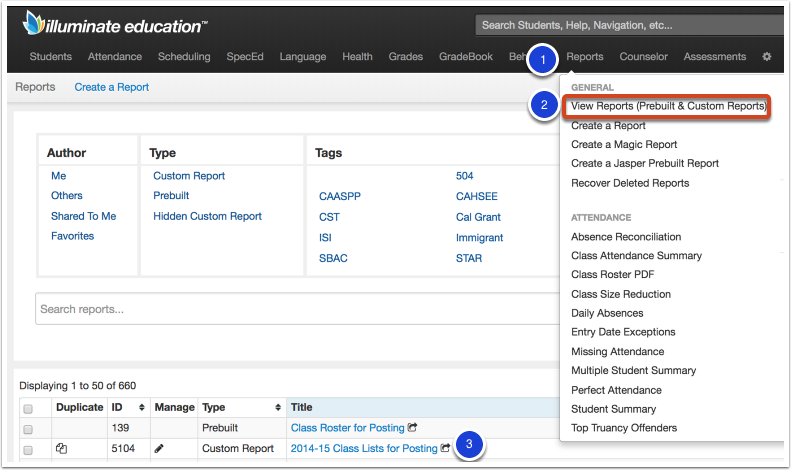Select Recover Deleted Reports
This screenshot has width=791, height=470.
[x=630, y=183]
